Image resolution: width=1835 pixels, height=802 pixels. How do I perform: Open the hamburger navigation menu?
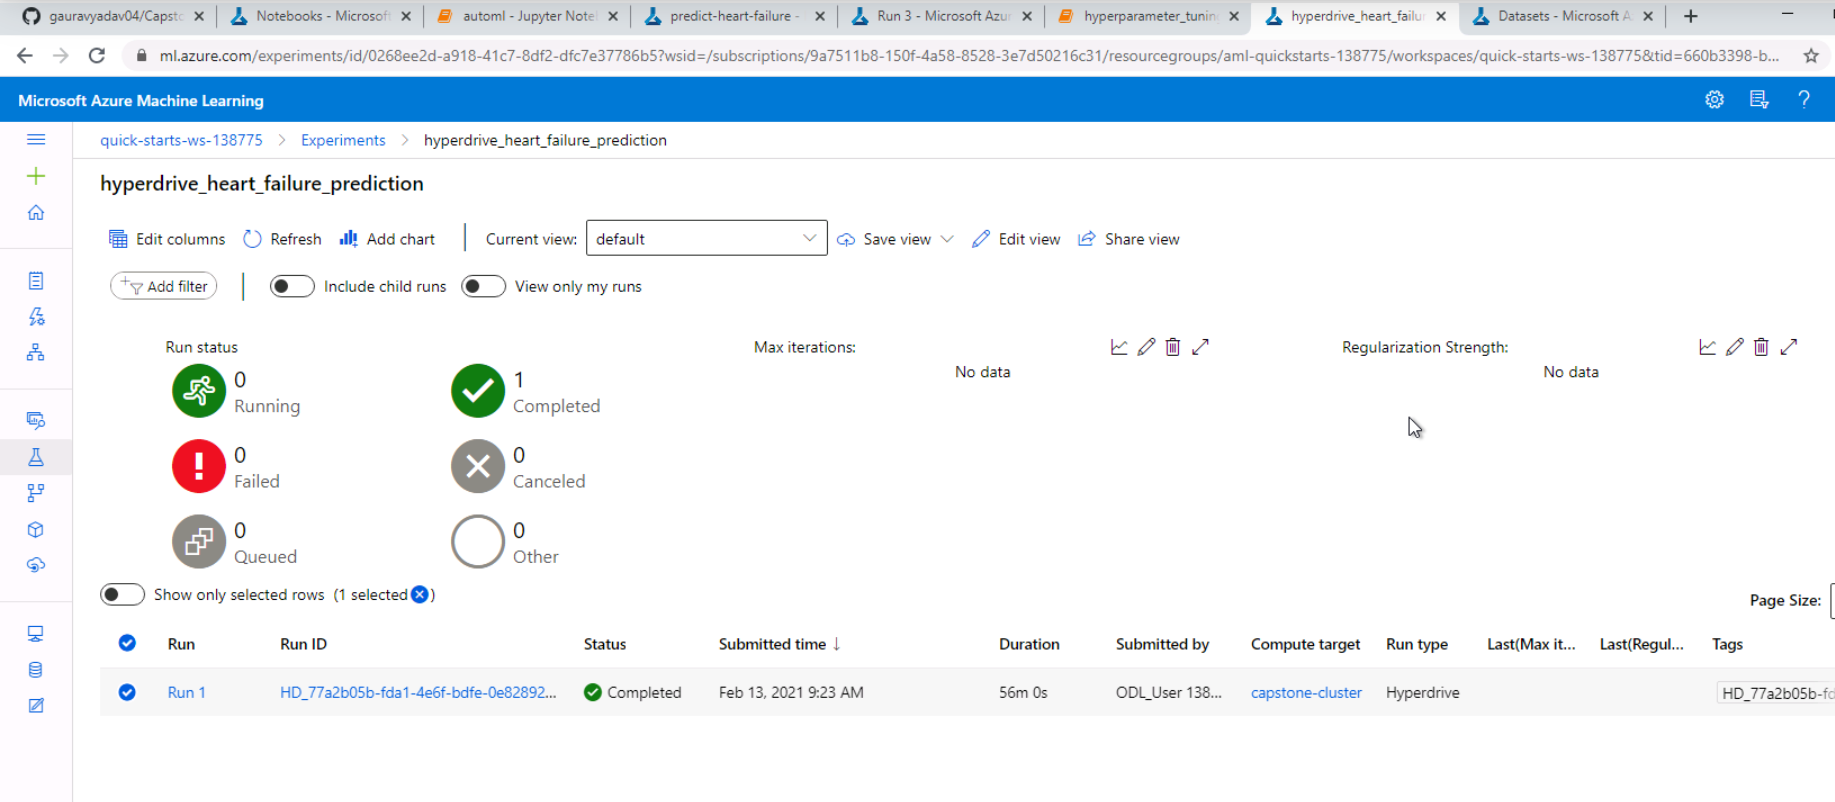[36, 139]
